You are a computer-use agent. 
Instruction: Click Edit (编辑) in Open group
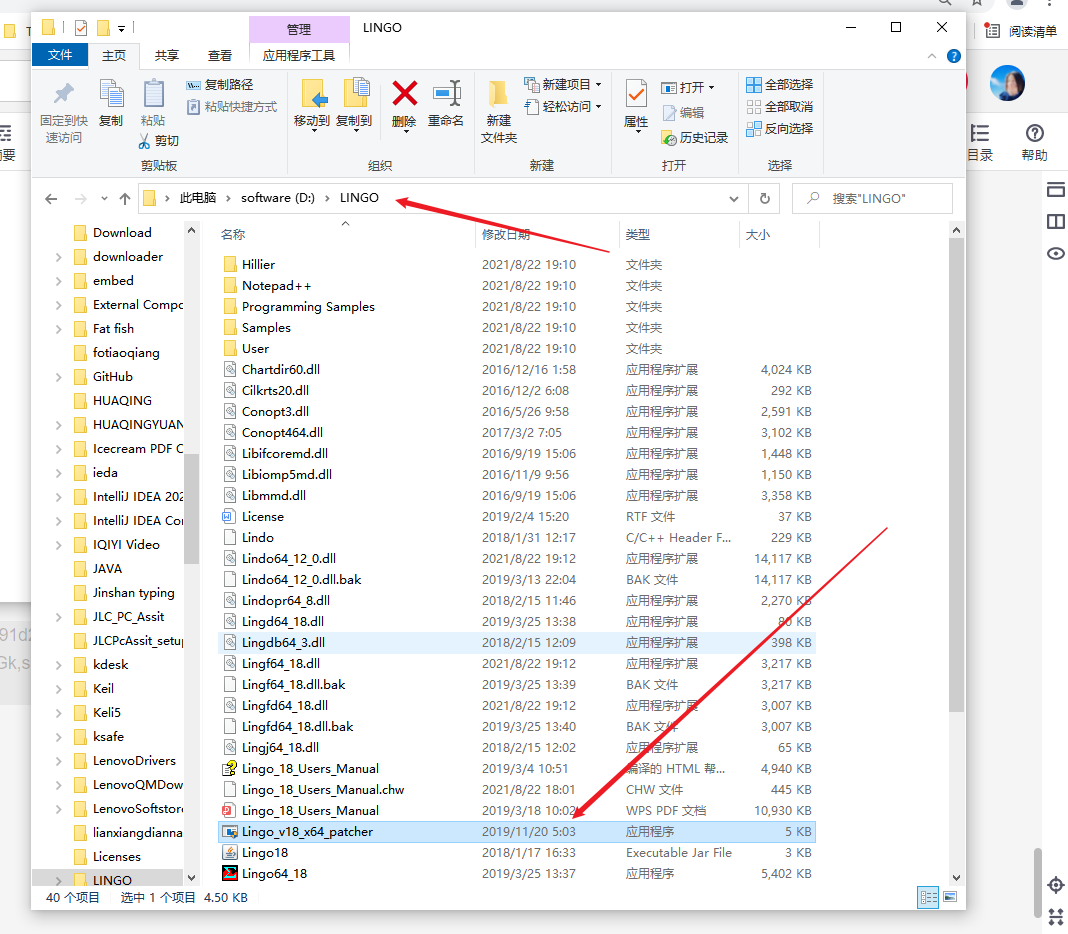click(683, 112)
